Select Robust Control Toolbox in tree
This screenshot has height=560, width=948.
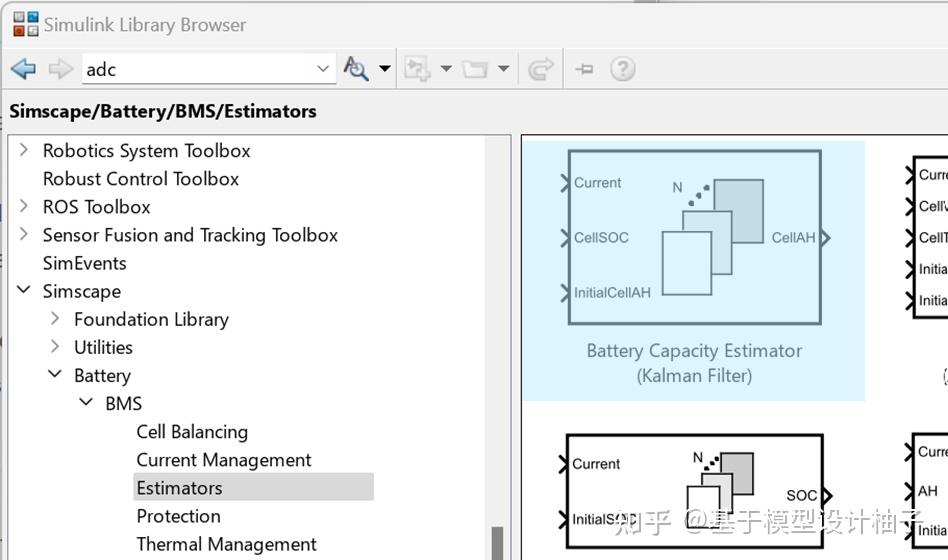[141, 179]
